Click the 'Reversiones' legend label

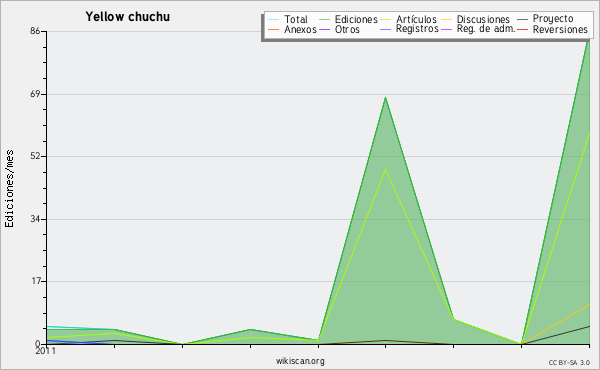560,29
